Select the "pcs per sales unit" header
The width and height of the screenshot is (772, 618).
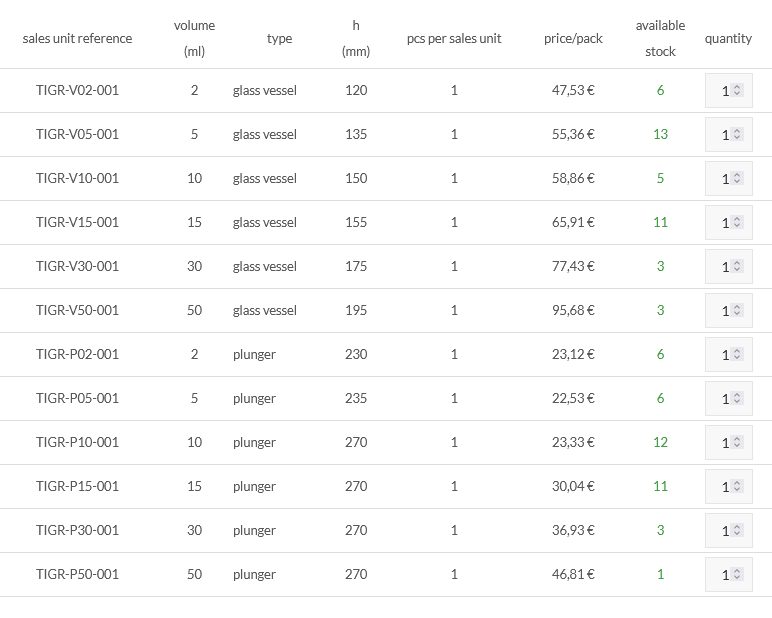point(454,39)
